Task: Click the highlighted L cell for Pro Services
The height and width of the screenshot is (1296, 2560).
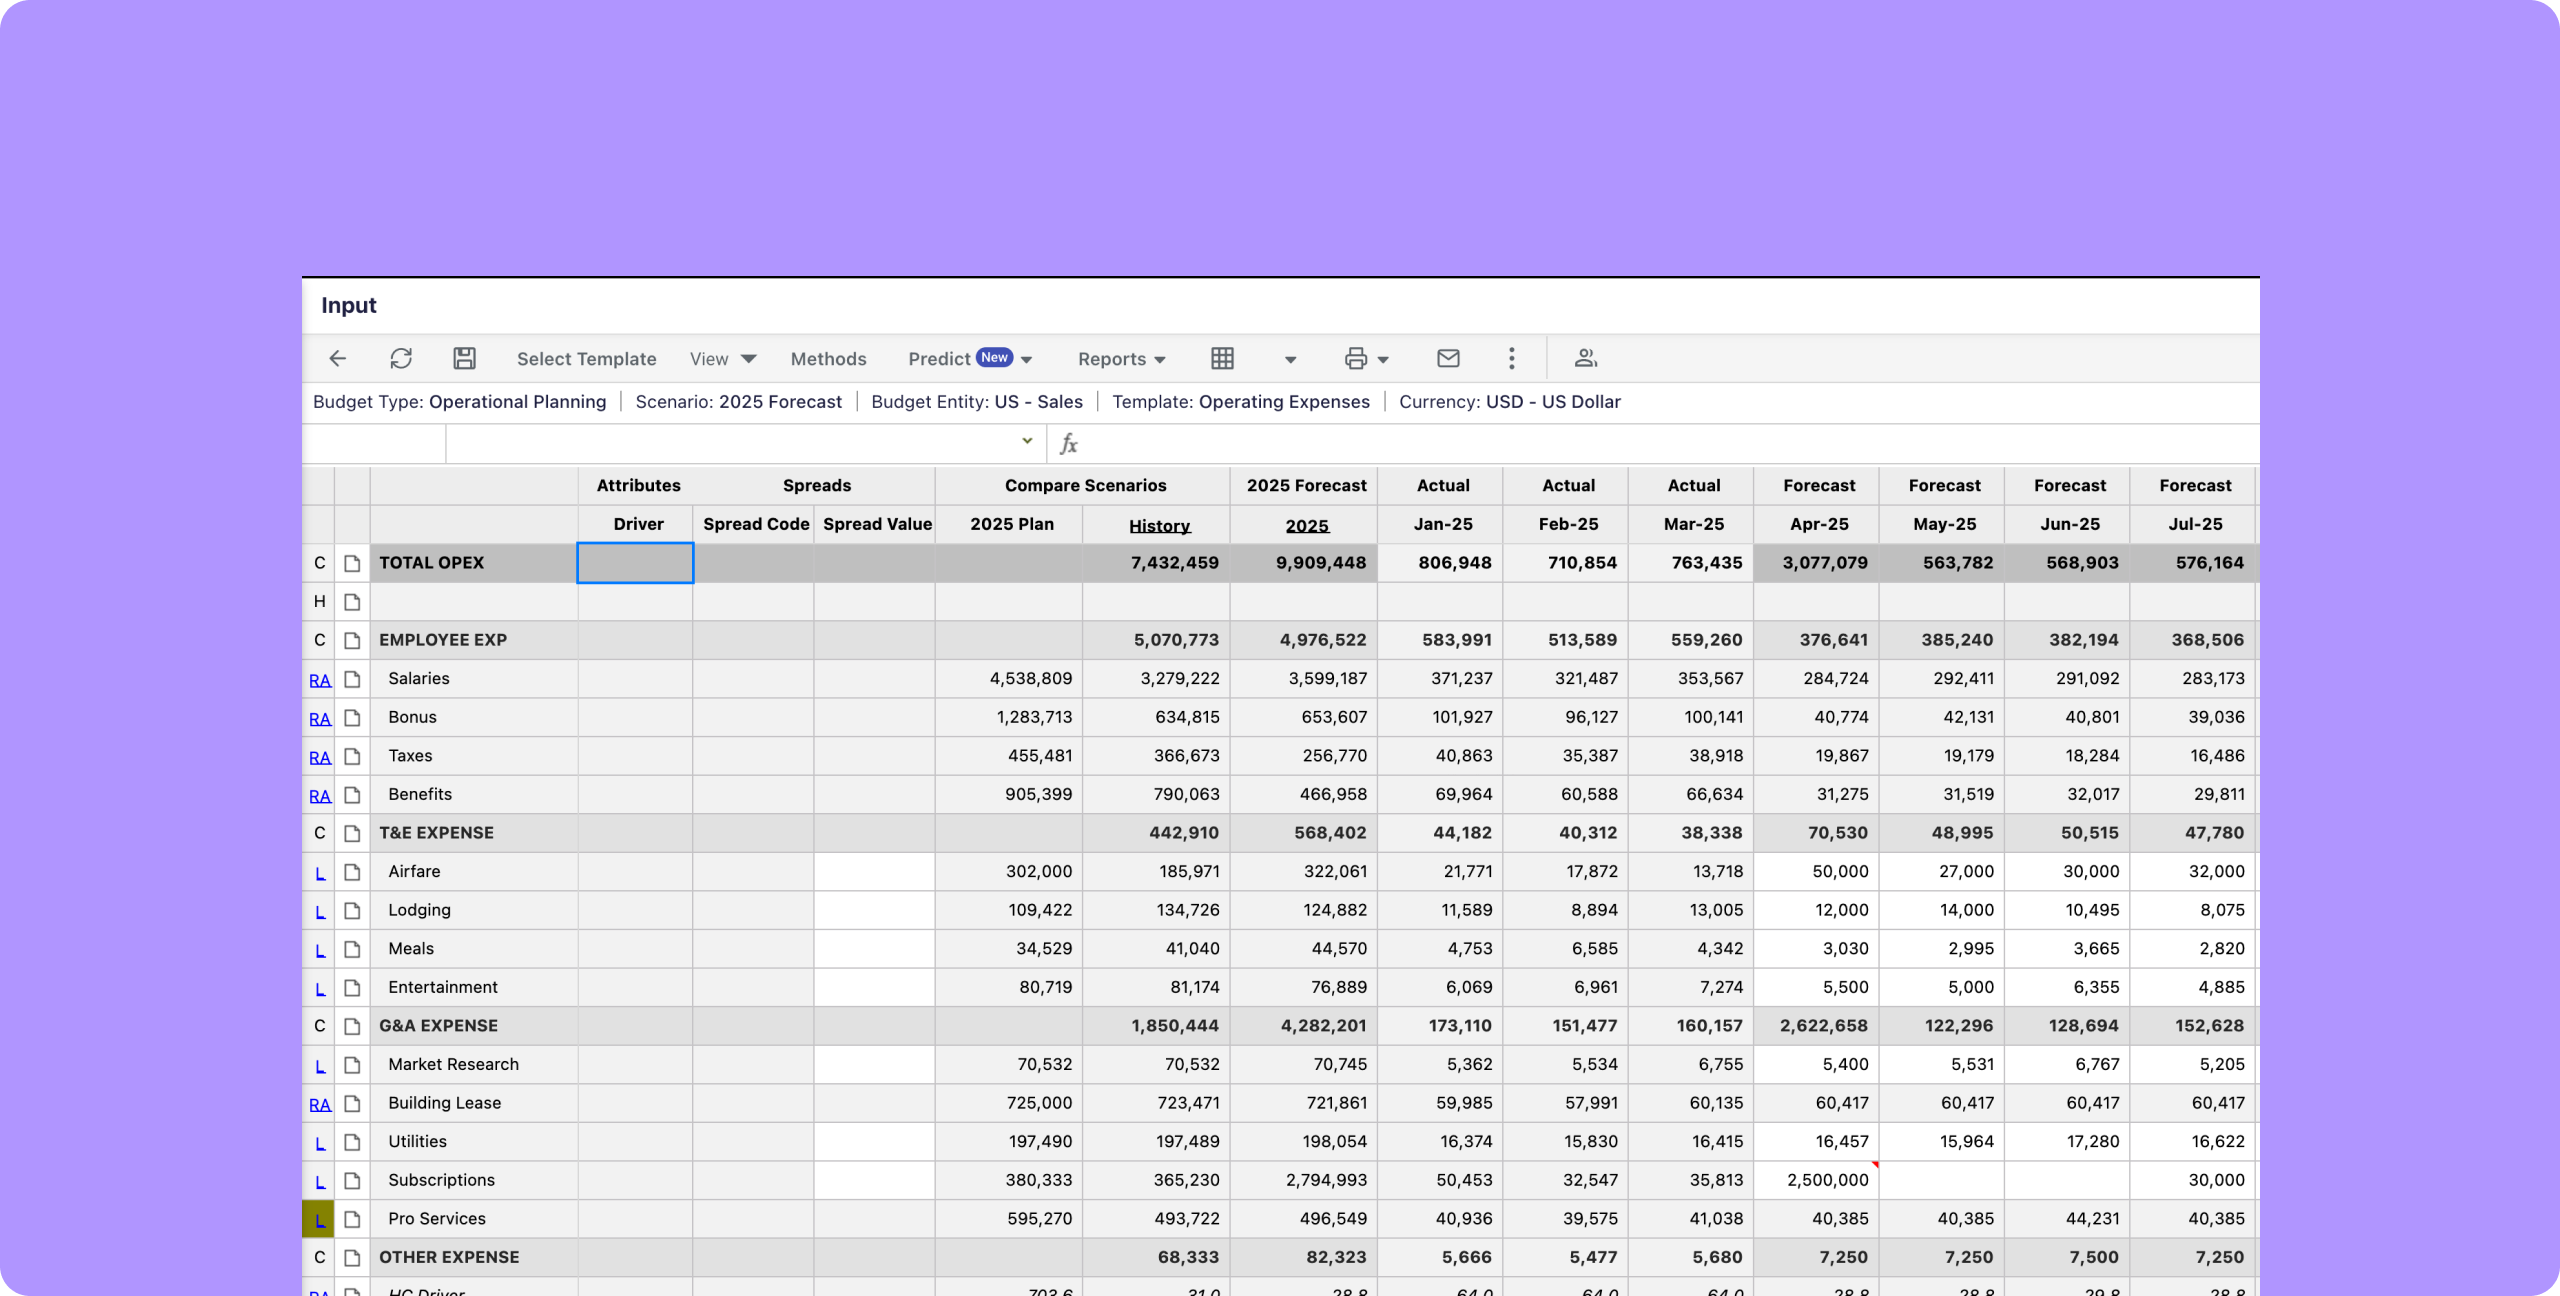Action: [x=319, y=1220]
